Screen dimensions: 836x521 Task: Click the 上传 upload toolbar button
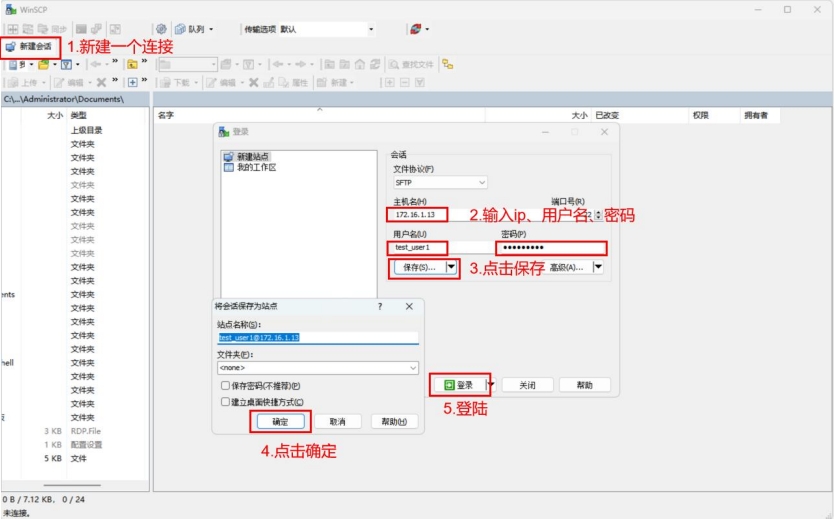[x=23, y=82]
